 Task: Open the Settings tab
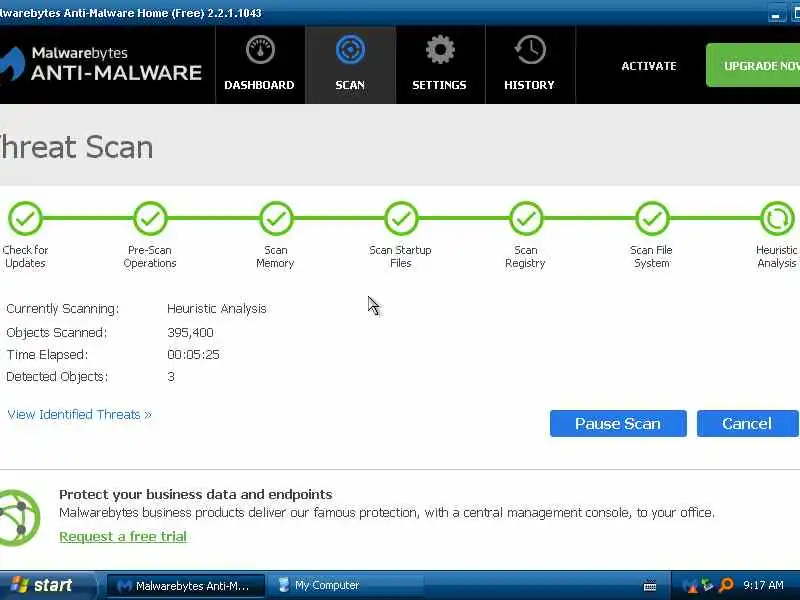click(440, 65)
